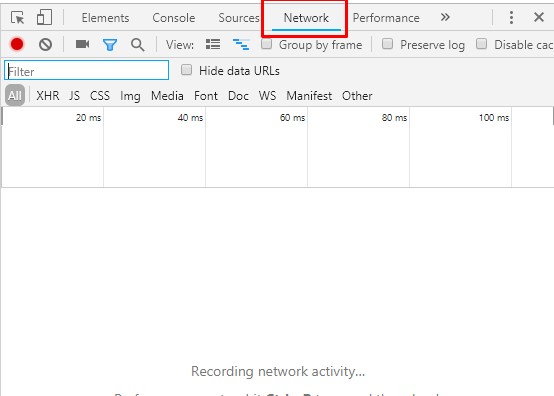The height and width of the screenshot is (396, 554).
Task: Filter requests by JS
Action: pyautogui.click(x=75, y=96)
